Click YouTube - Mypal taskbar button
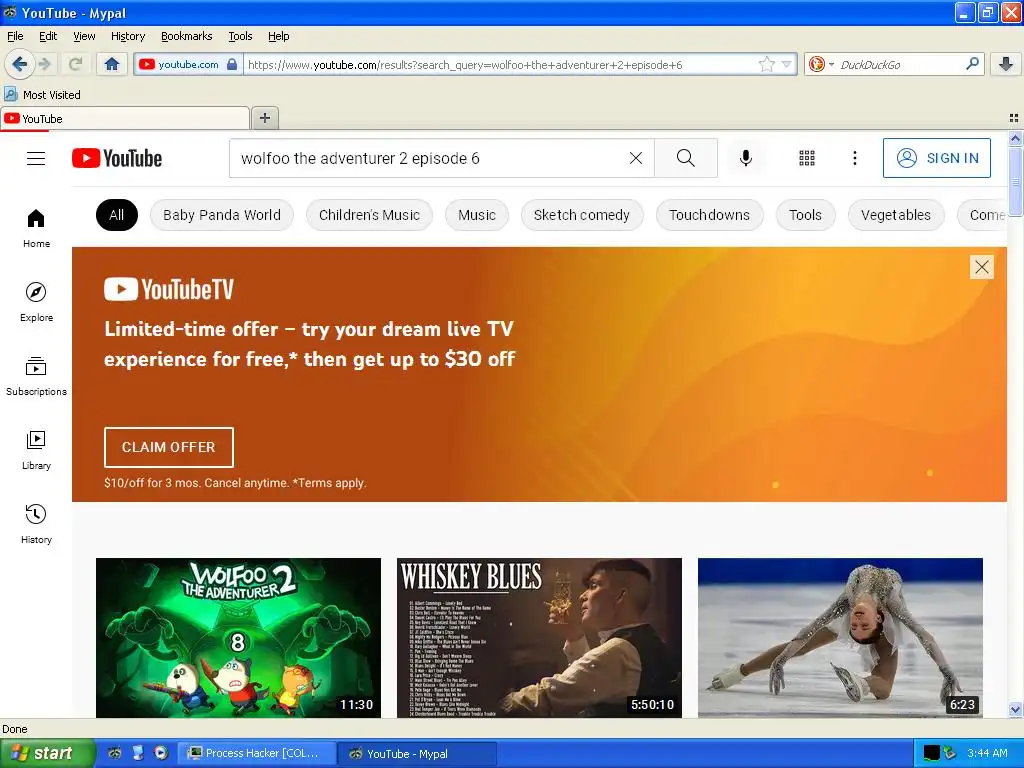Image resolution: width=1024 pixels, height=768 pixels. [417, 754]
